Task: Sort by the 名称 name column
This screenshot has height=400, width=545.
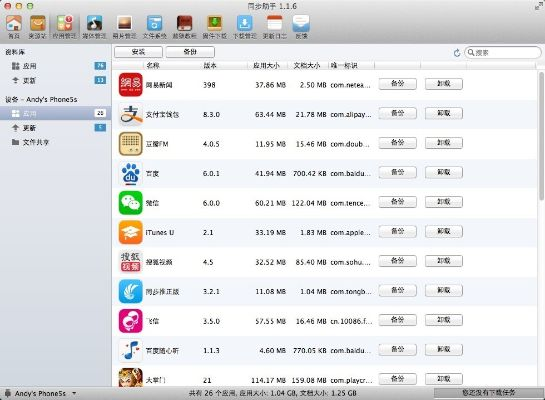Action: [x=172, y=65]
